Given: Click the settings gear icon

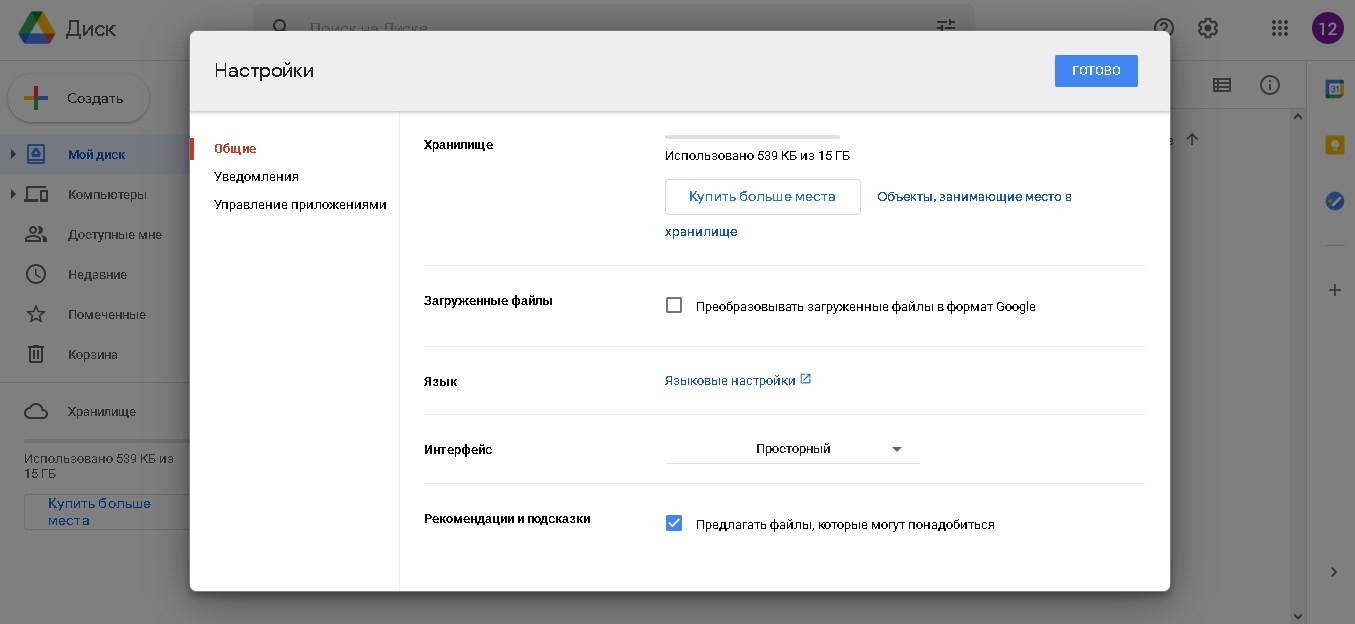Looking at the screenshot, I should [x=1208, y=28].
